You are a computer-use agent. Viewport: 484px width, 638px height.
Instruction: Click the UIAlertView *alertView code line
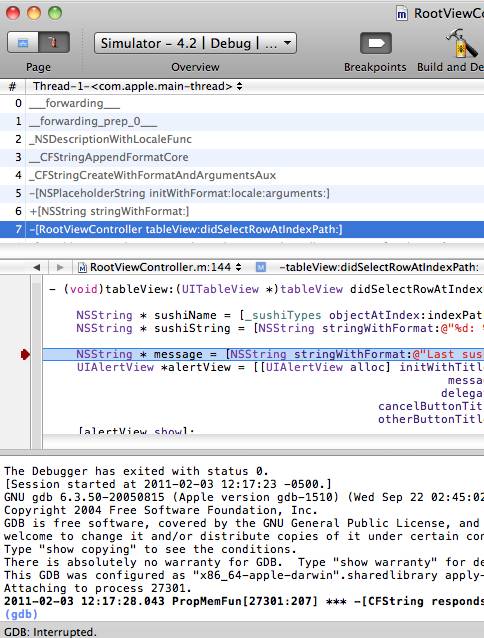click(280, 367)
